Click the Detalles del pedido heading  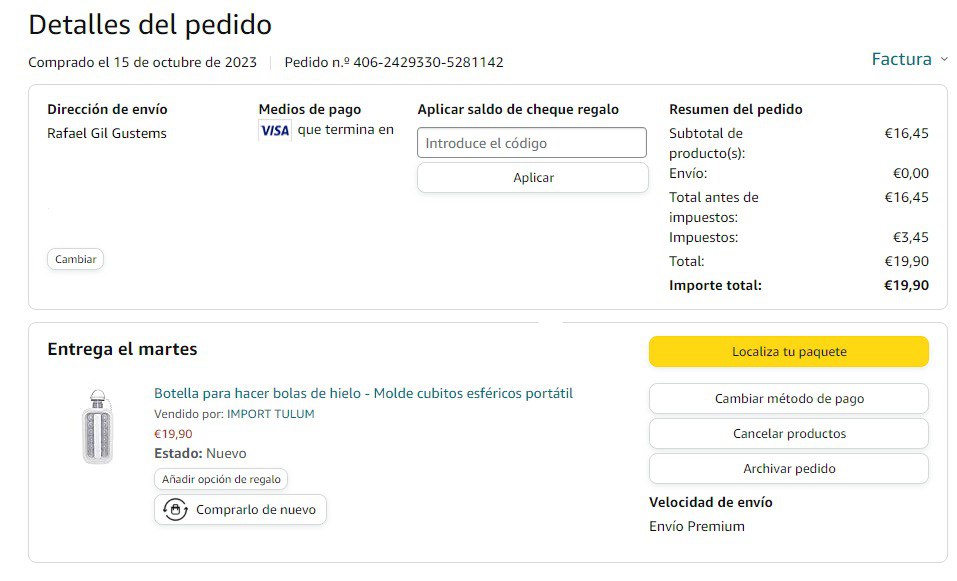point(150,24)
